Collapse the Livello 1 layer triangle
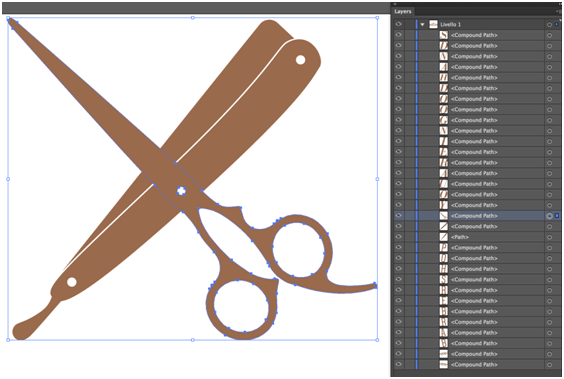The width and height of the screenshot is (564, 379). point(423,24)
